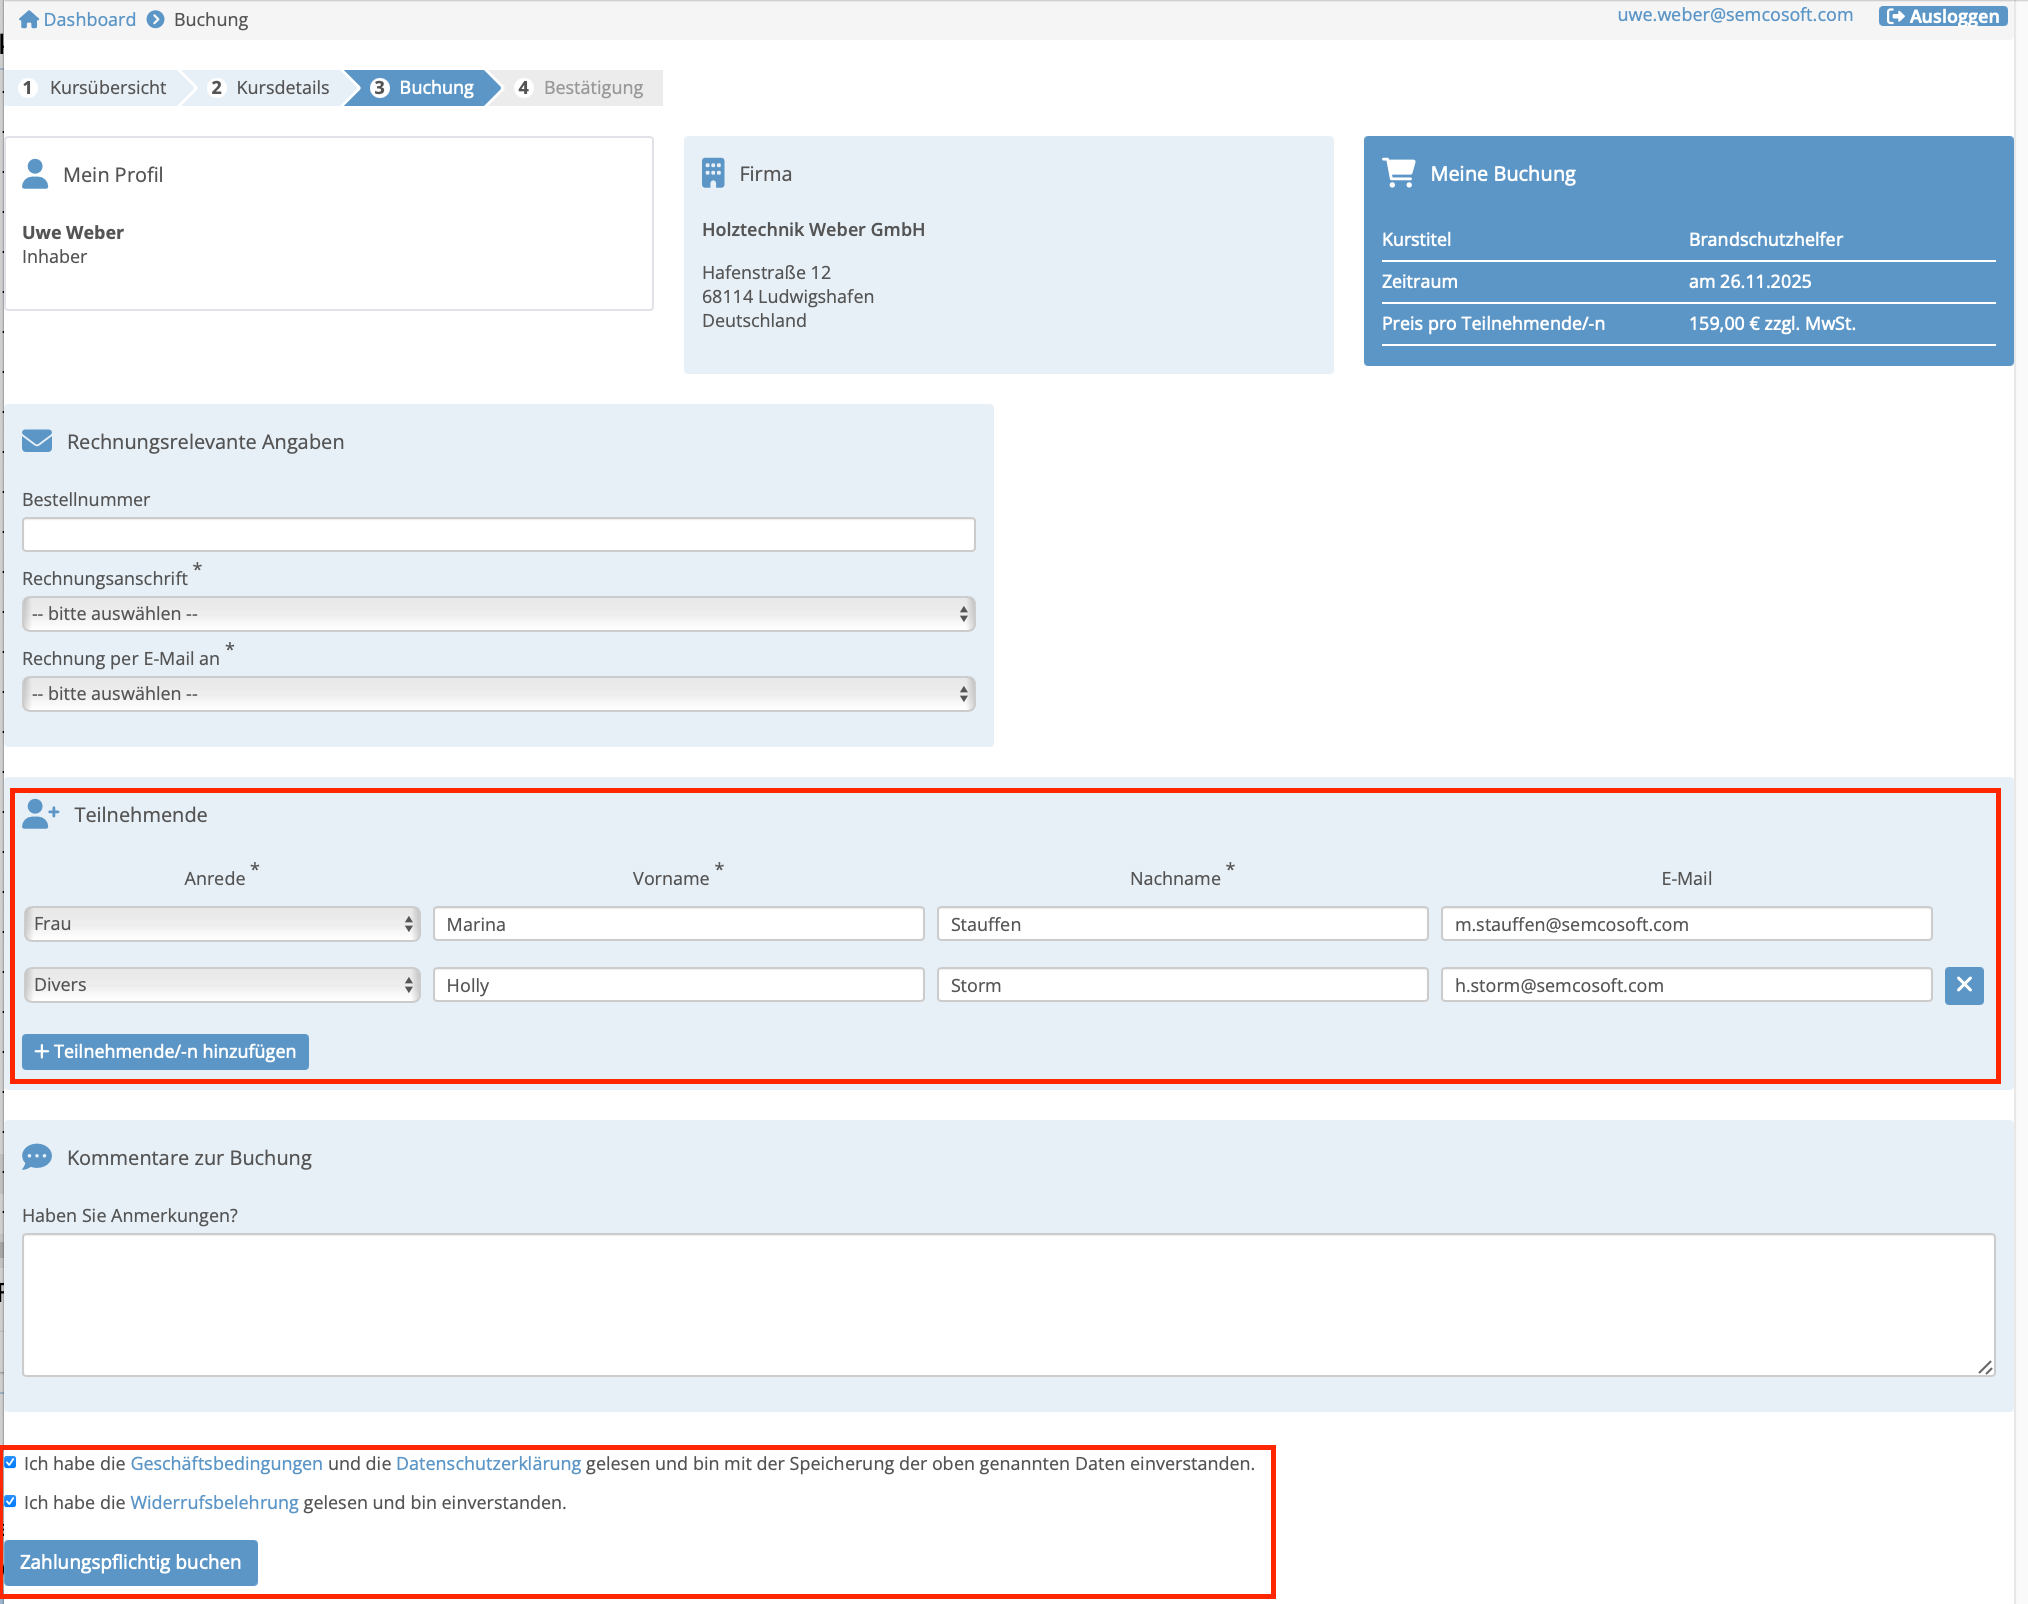Click the Firma building icon
This screenshot has width=2028, height=1604.
(712, 173)
